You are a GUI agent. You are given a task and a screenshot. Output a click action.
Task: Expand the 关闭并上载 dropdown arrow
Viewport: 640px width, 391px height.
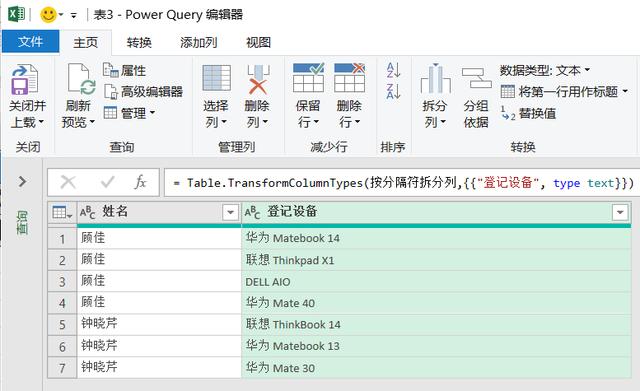(41, 122)
